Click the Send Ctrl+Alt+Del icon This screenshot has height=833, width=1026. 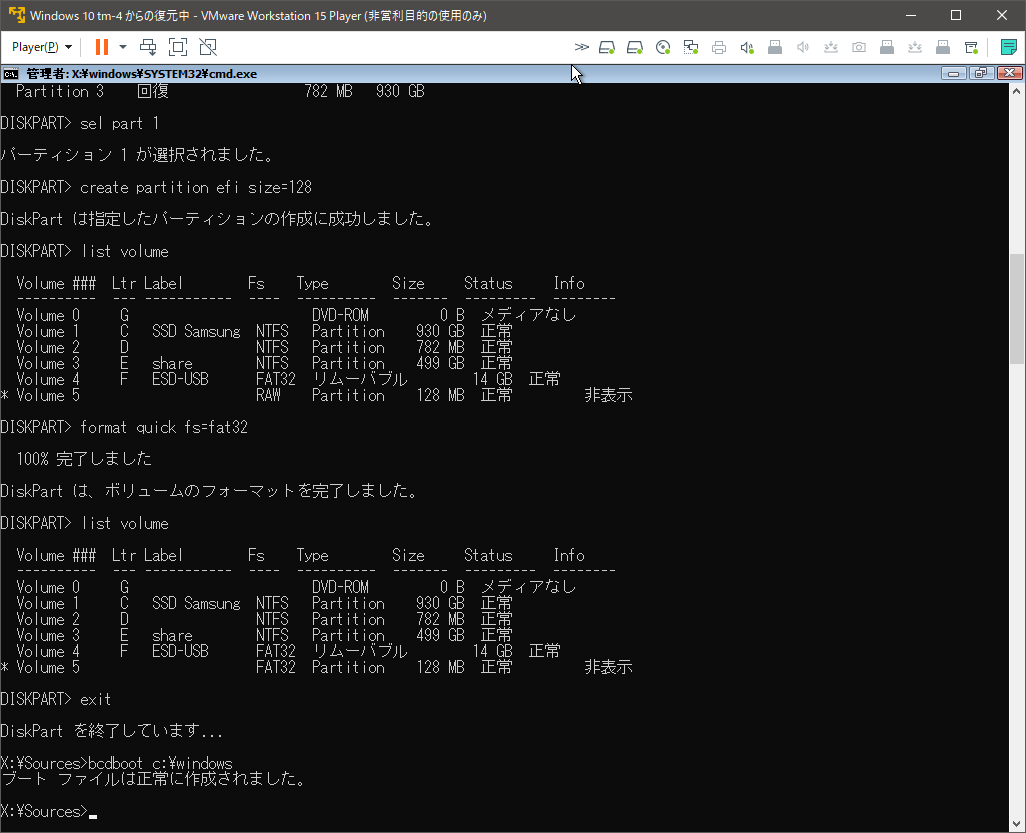pyautogui.click(x=149, y=47)
